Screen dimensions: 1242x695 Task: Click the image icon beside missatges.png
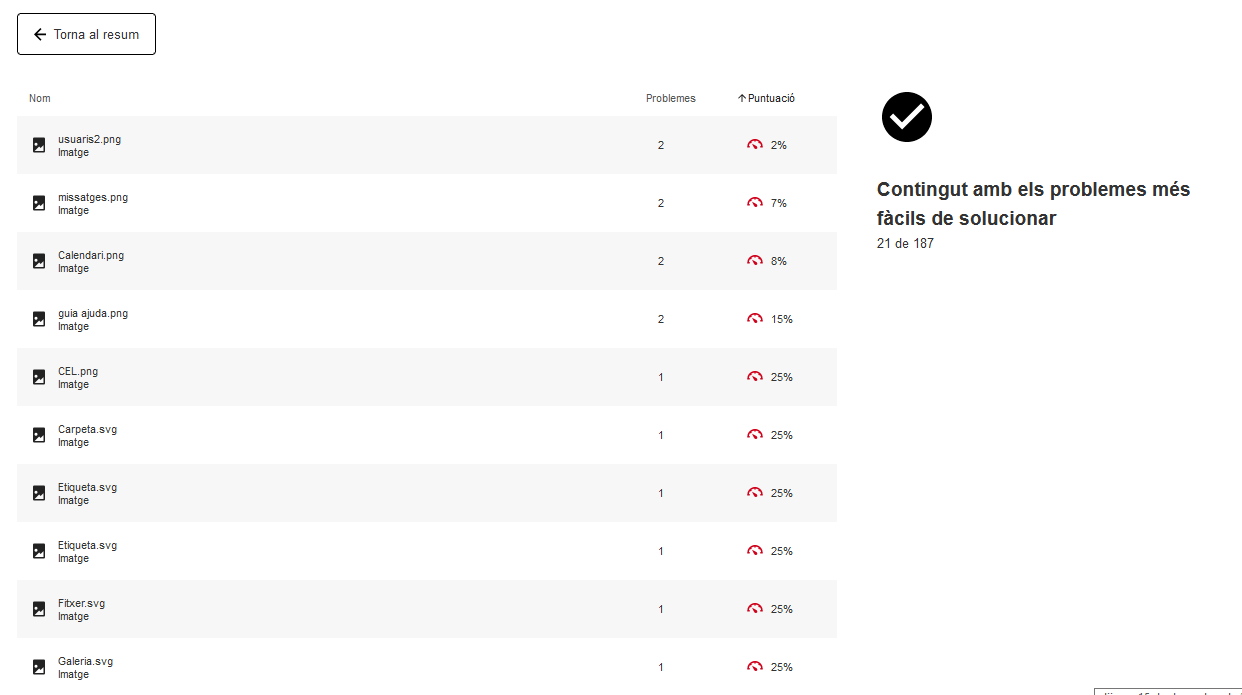click(39, 203)
